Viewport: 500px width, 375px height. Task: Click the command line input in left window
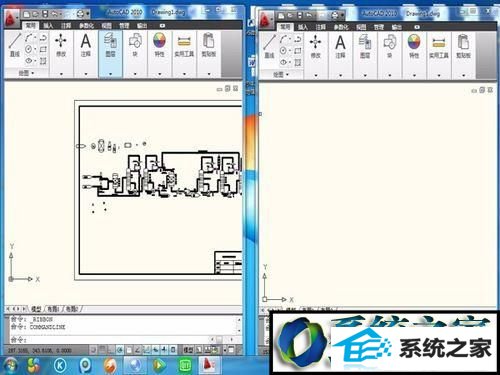click(x=110, y=340)
